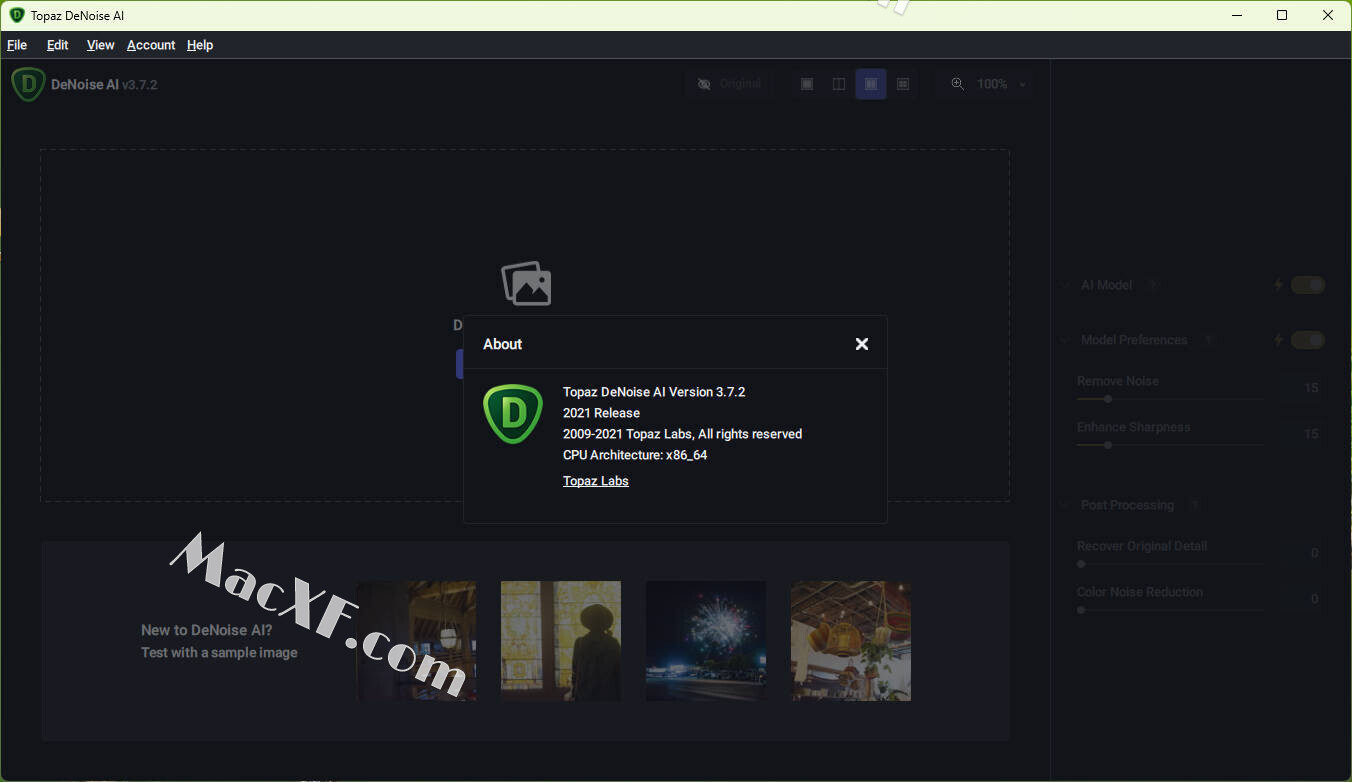
Task: Click the lightning bolt icon beside AI Model
Action: pos(1277,285)
